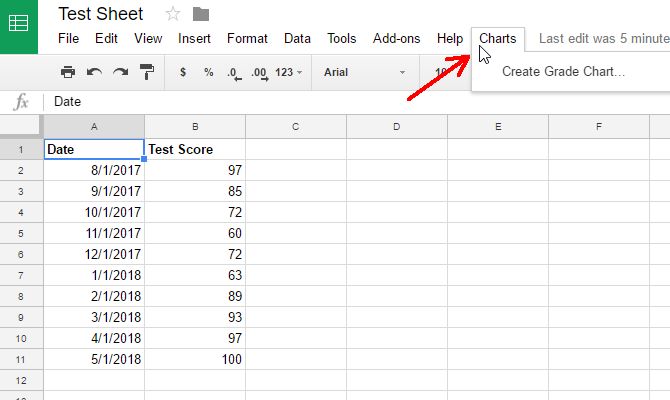Click the score 72 beside 10/1/2017
The image size is (670, 400).
coord(195,212)
